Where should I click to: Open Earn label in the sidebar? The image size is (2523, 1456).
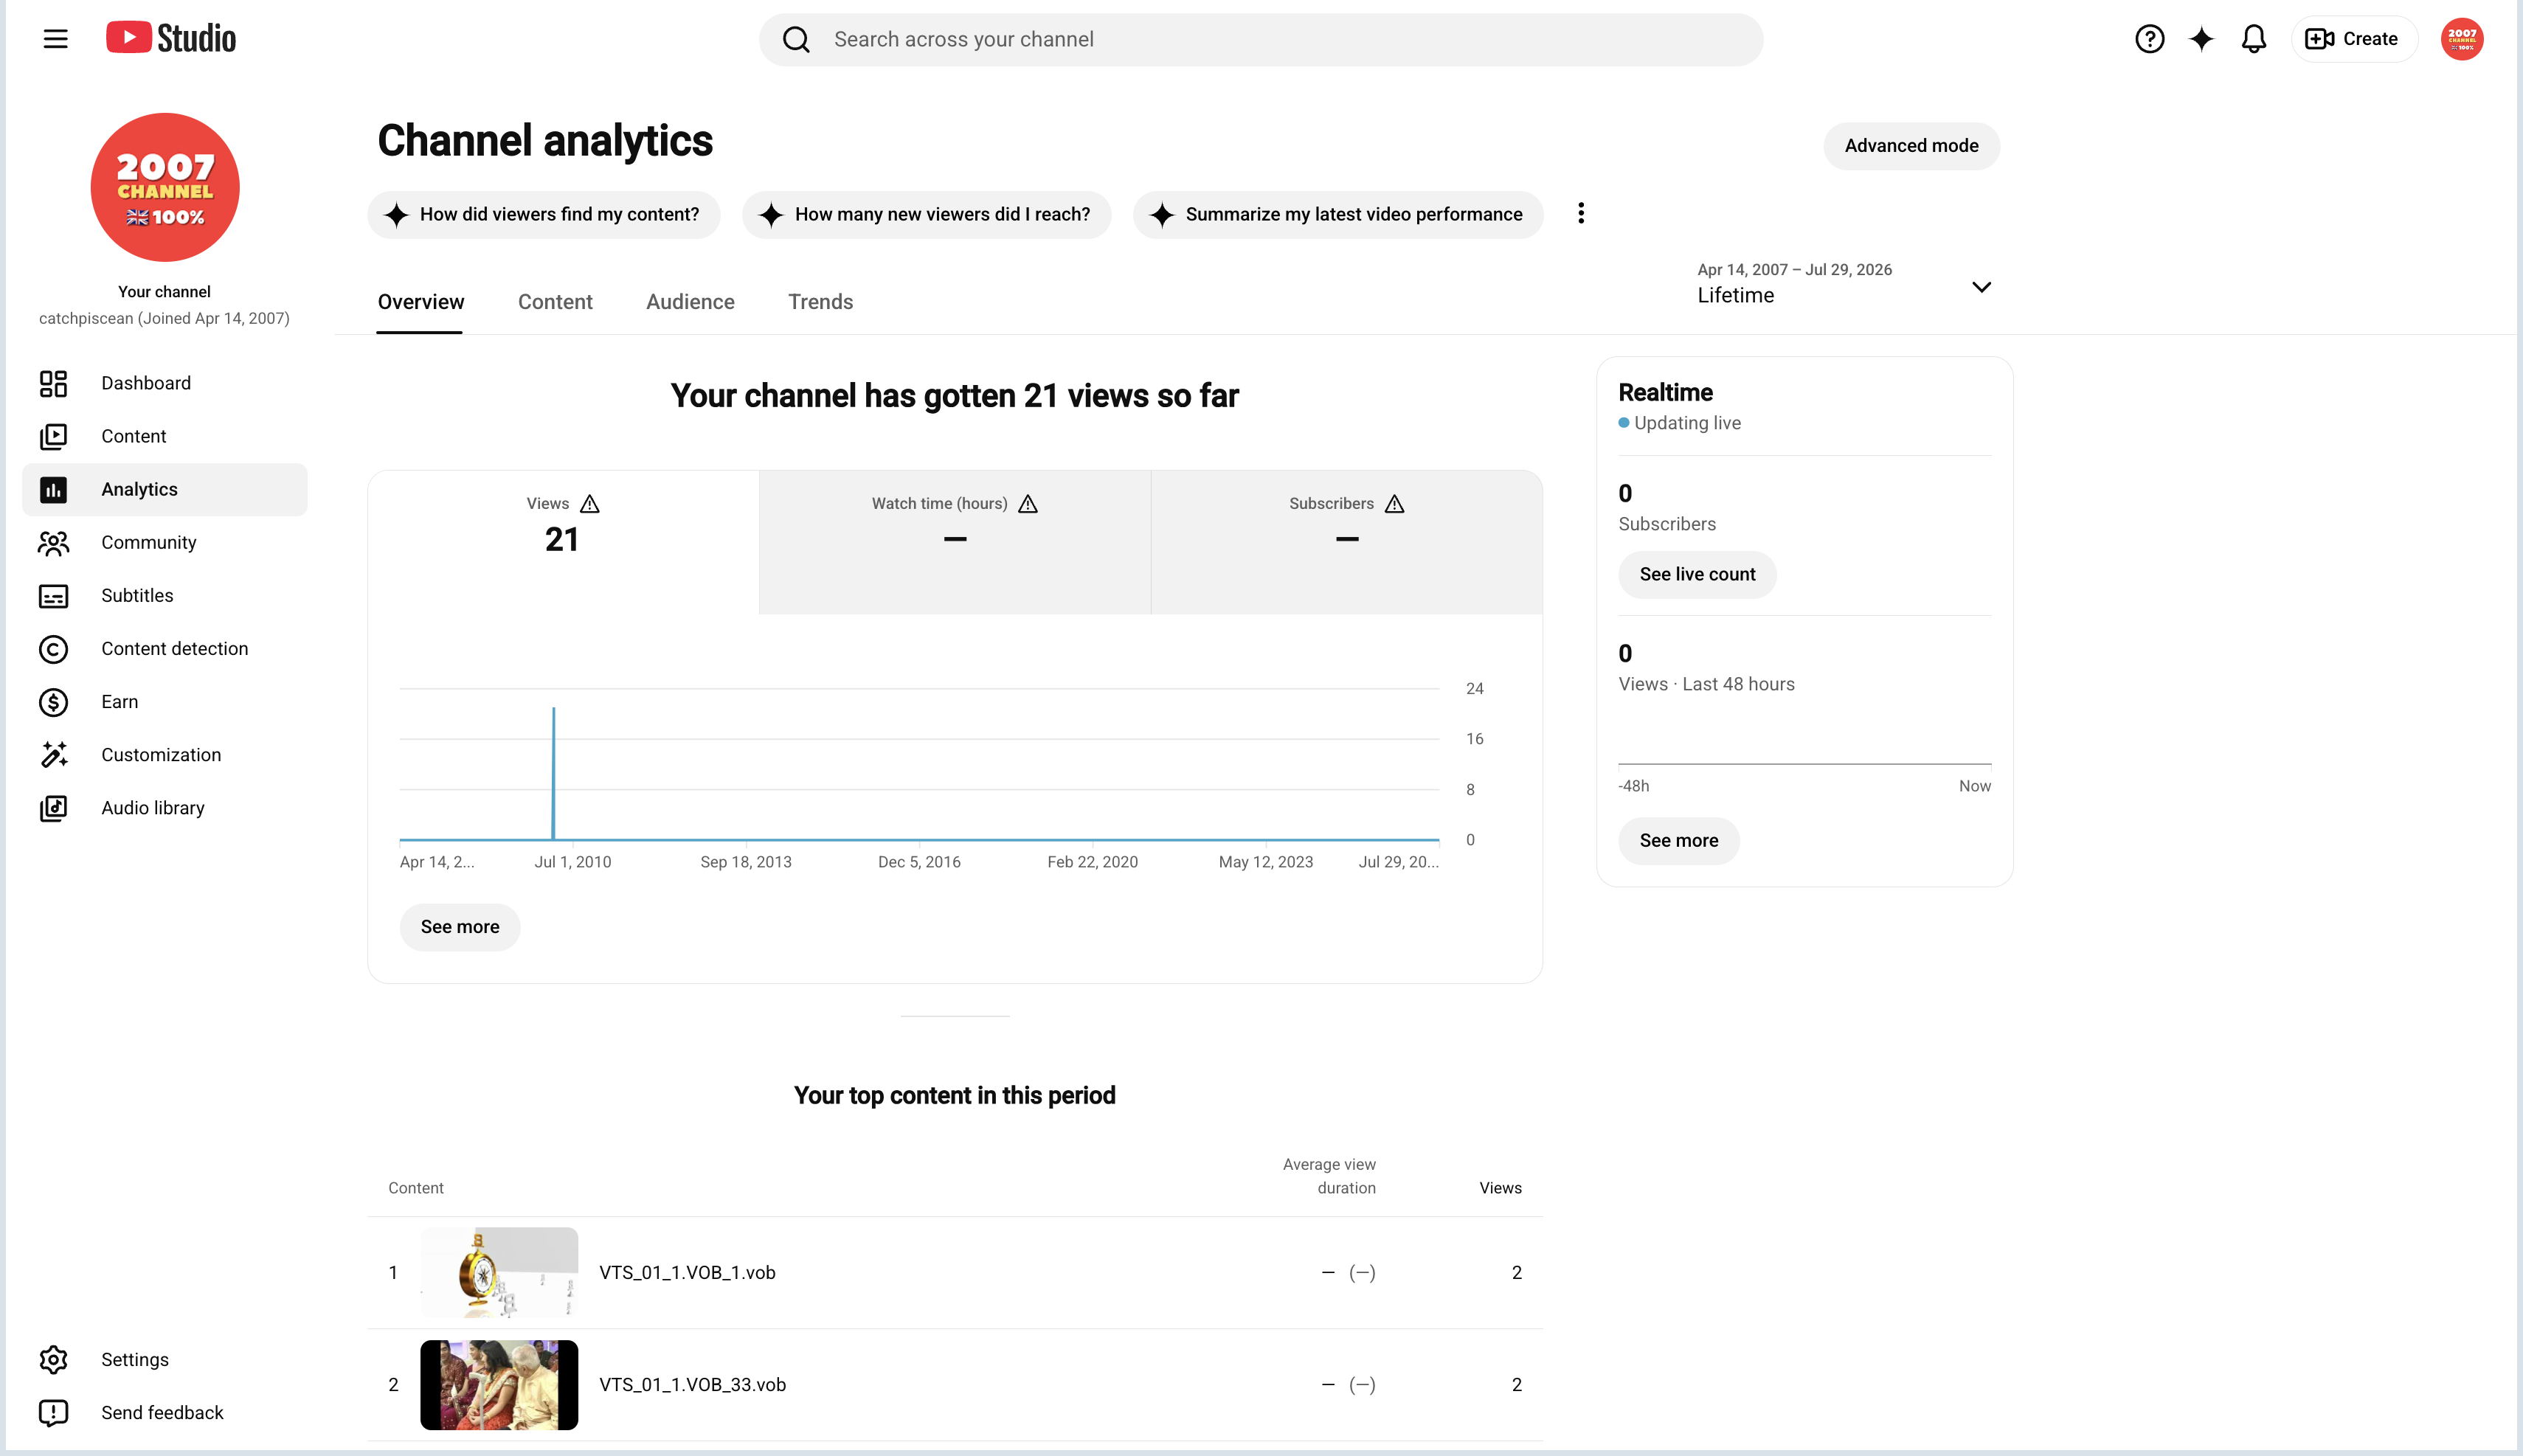120,702
